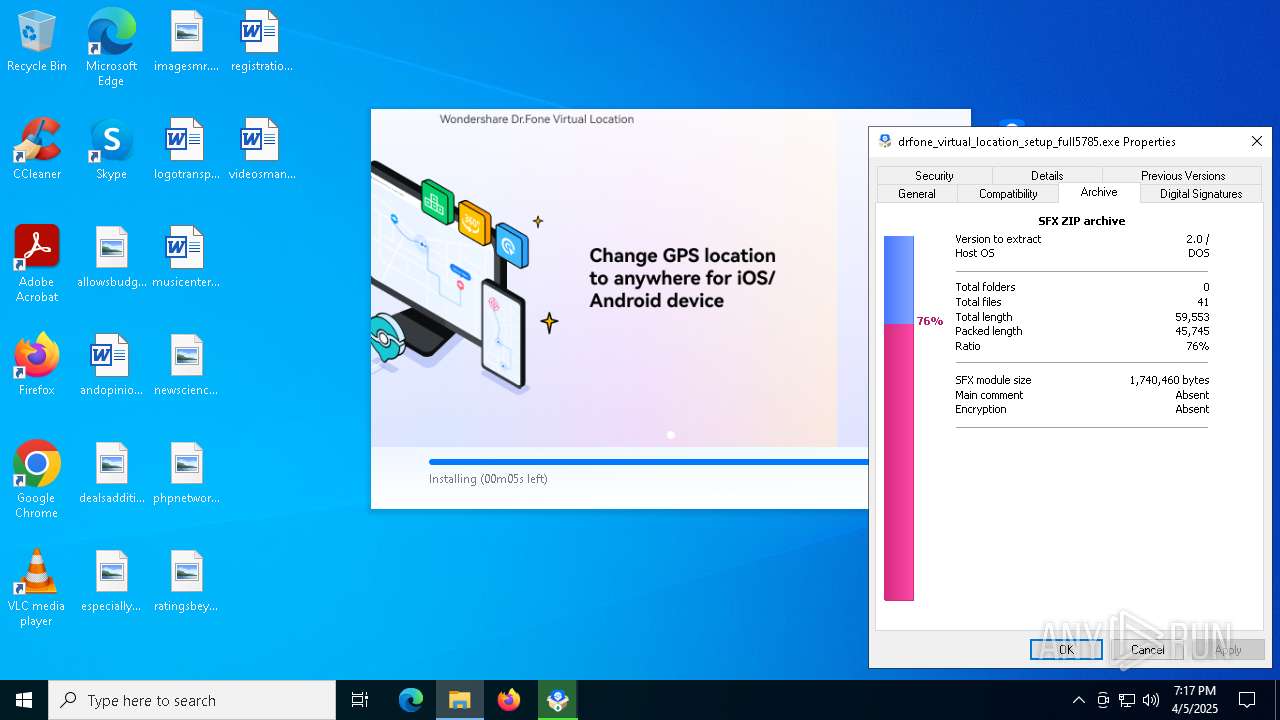Show hidden system tray icons

pos(1078,700)
